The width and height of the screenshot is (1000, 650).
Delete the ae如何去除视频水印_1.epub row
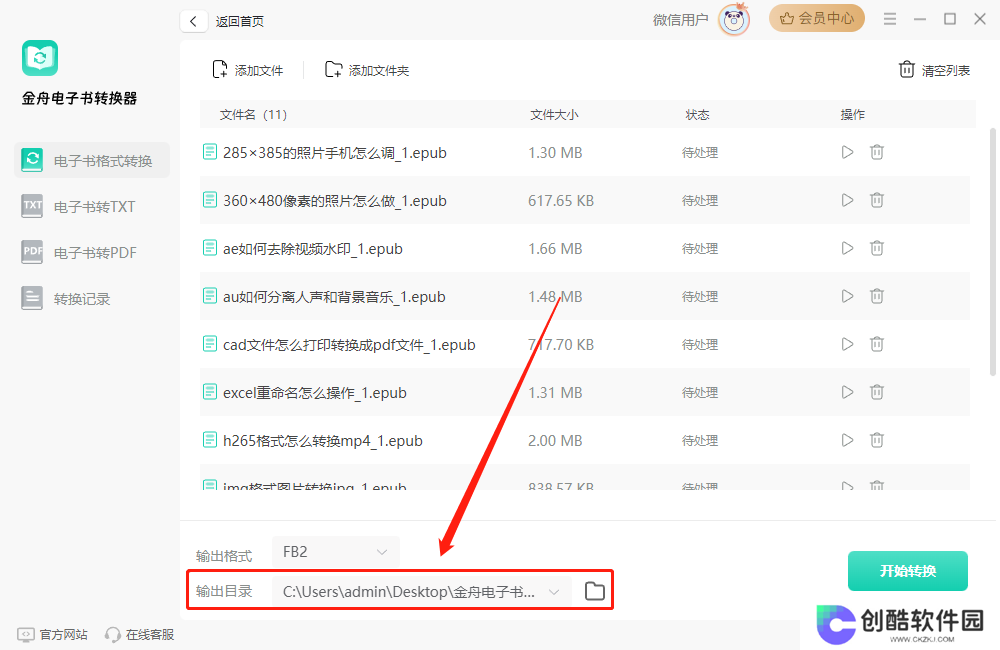(x=877, y=247)
